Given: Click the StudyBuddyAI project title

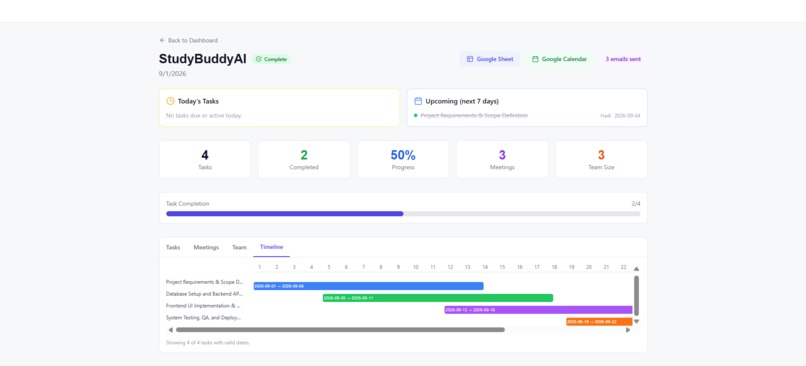Looking at the screenshot, I should (203, 59).
